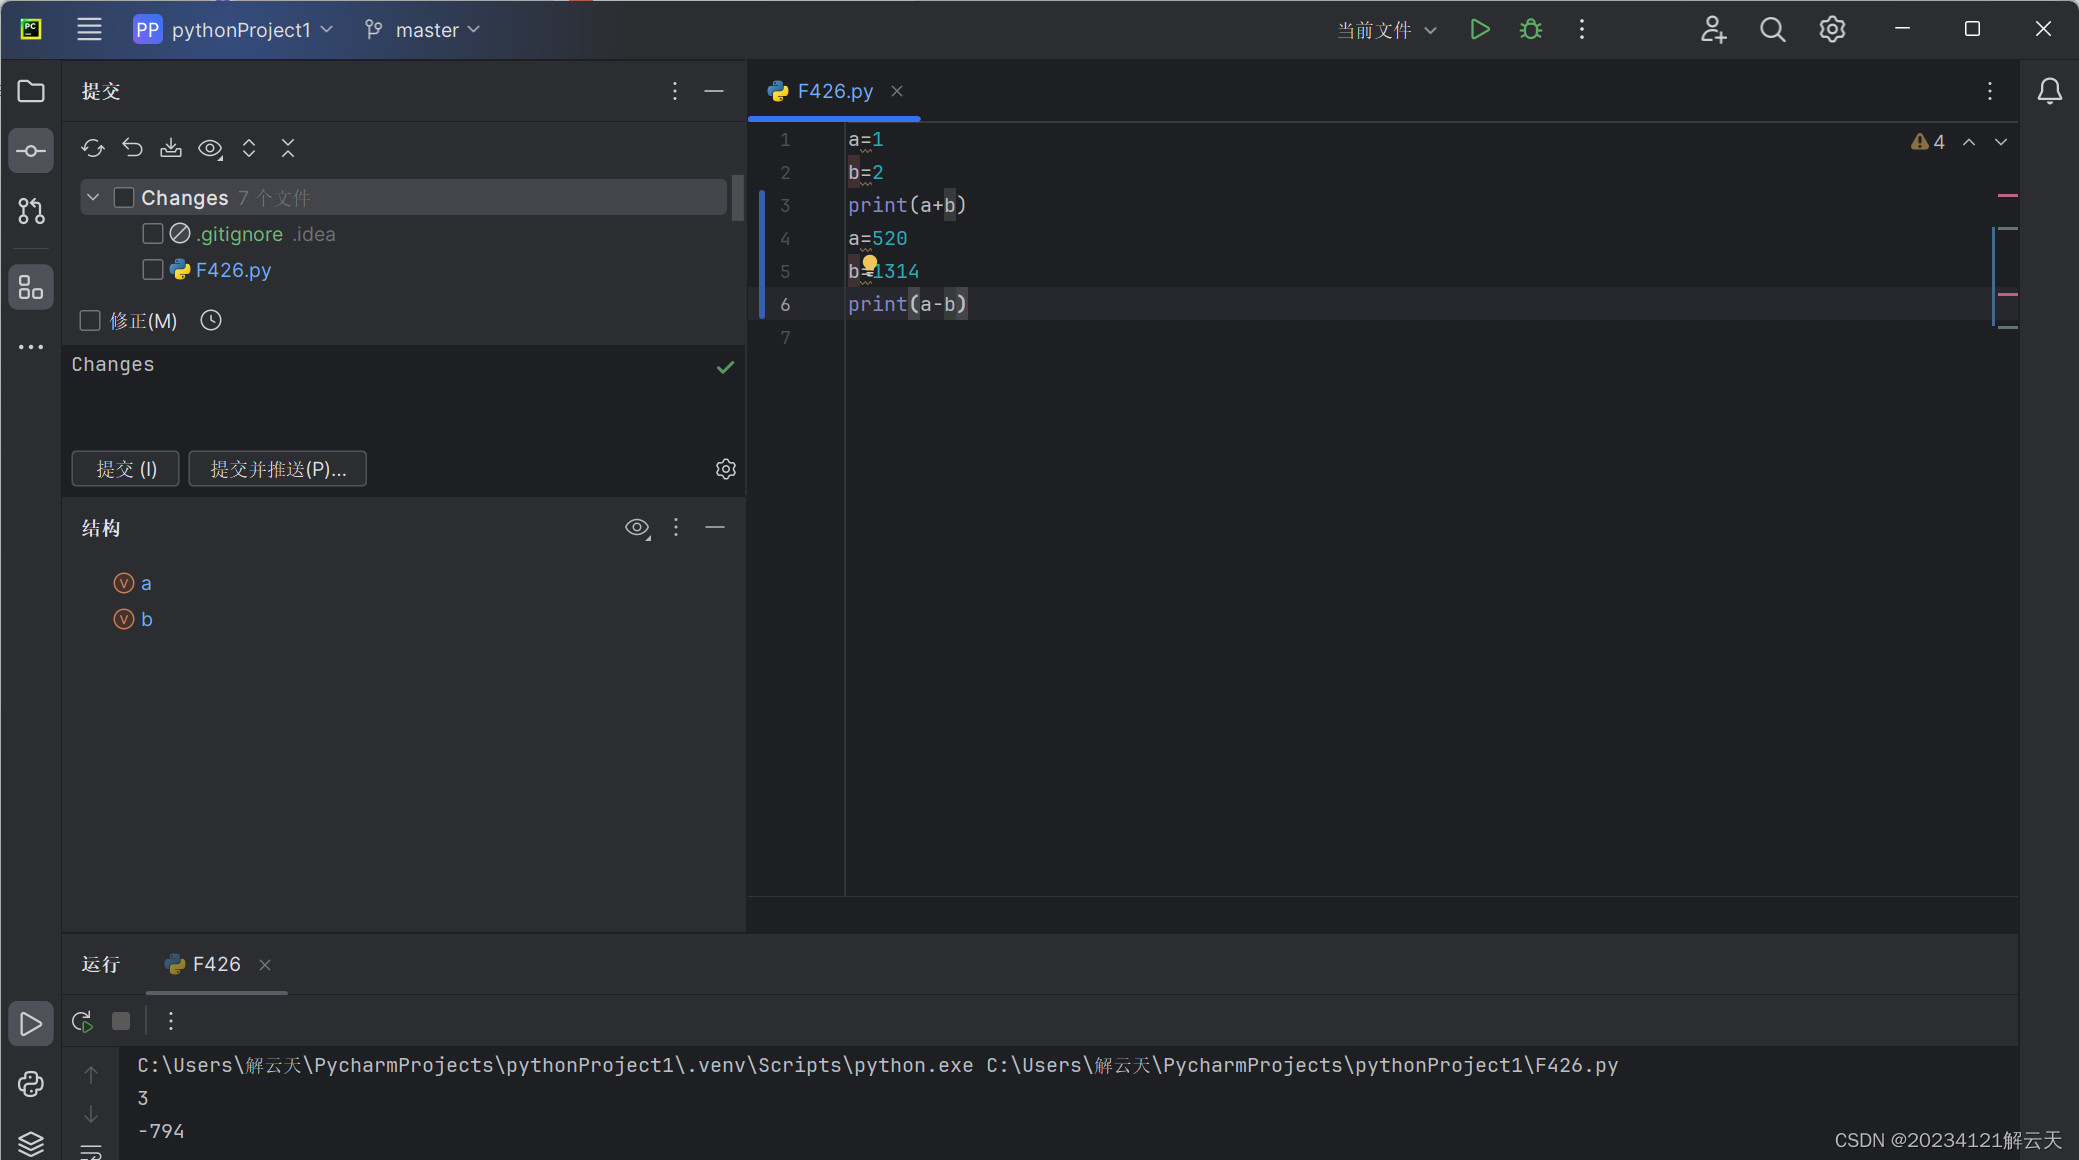Image resolution: width=2079 pixels, height=1160 pixels.
Task: Open the 当前文件 run configuration dropdown
Action: pyautogui.click(x=1386, y=30)
